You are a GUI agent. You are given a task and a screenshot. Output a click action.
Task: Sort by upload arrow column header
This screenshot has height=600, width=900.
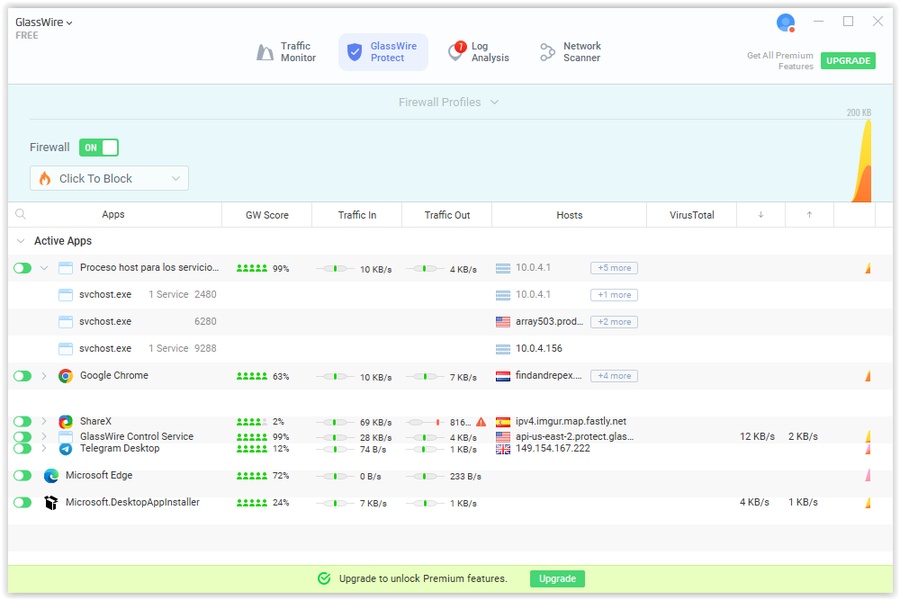[x=809, y=215]
